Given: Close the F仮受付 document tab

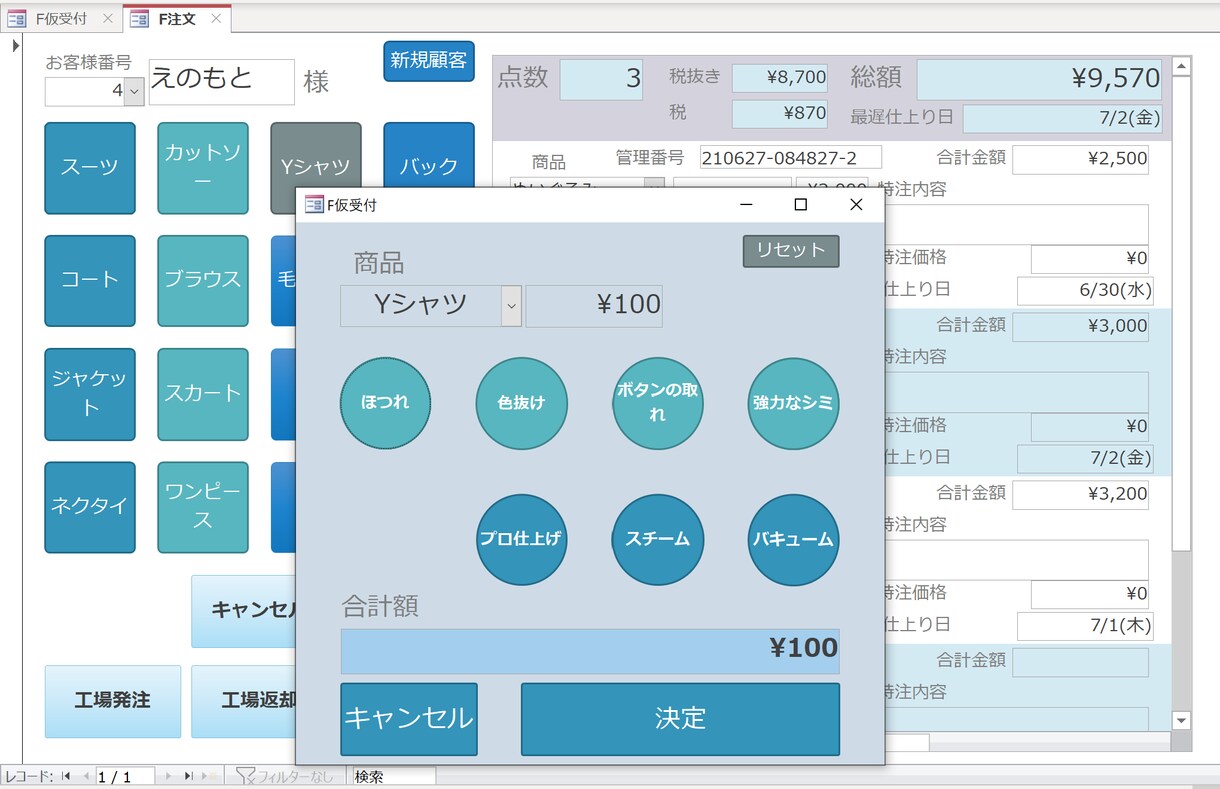Looking at the screenshot, I should [x=107, y=18].
